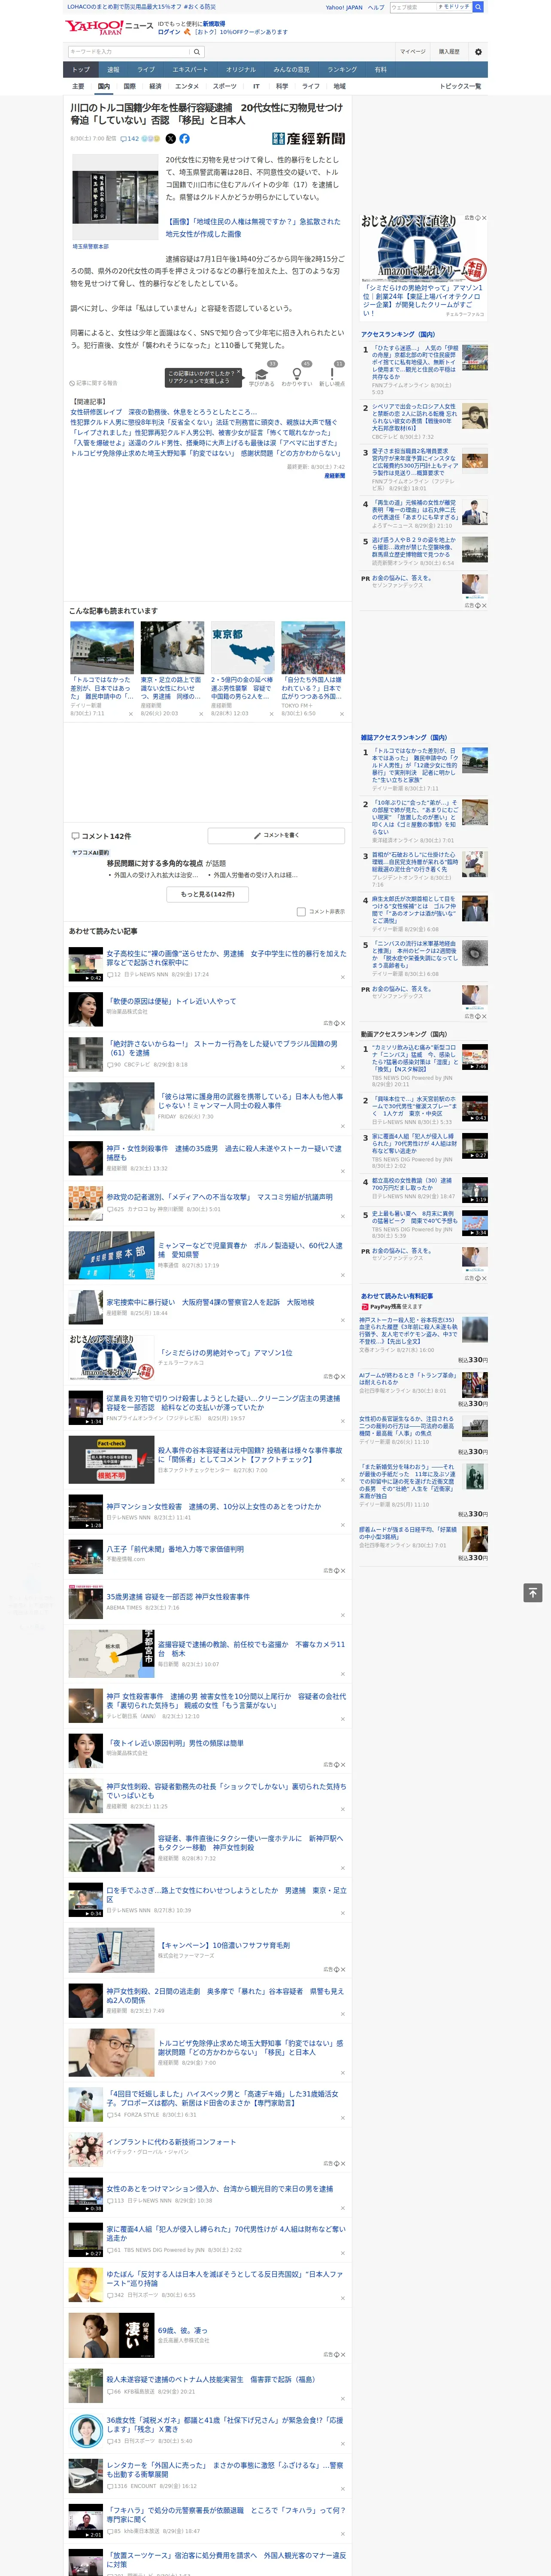This screenshot has width=551, height=2576.
Task: Select the 有料 tab
Action: pos(380,70)
